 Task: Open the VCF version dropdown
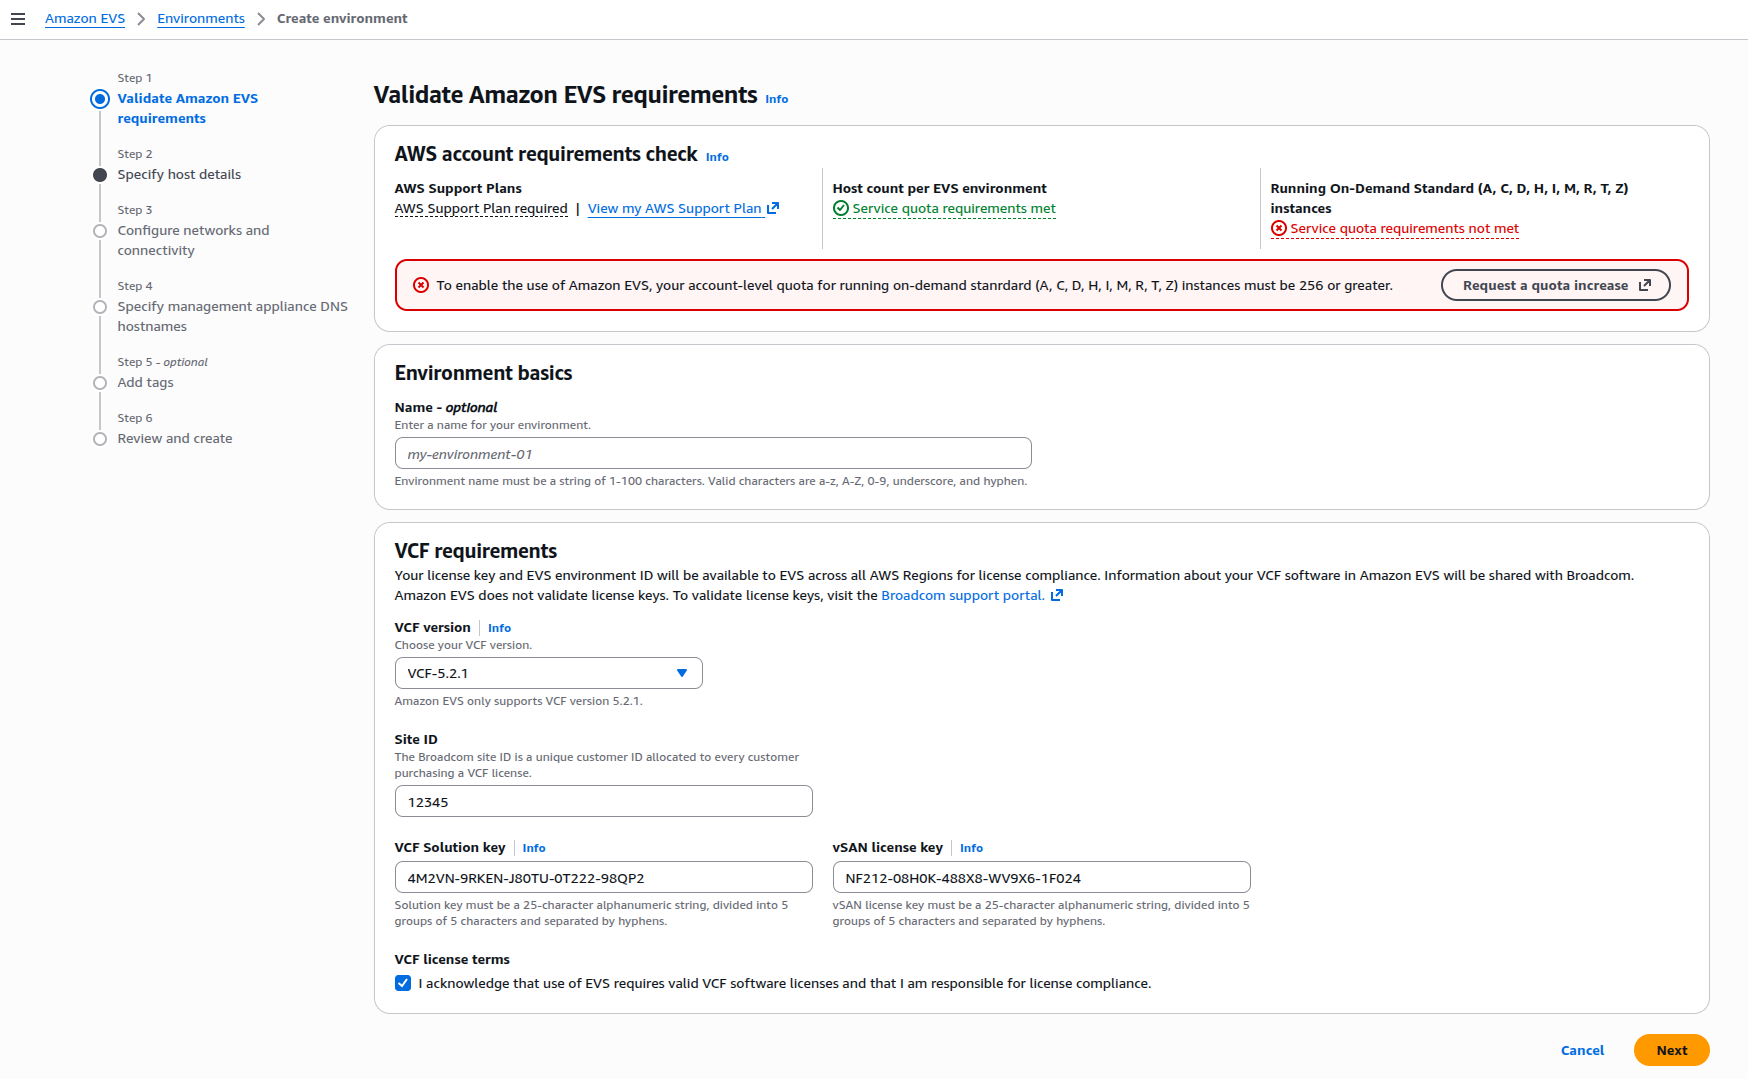(x=548, y=673)
